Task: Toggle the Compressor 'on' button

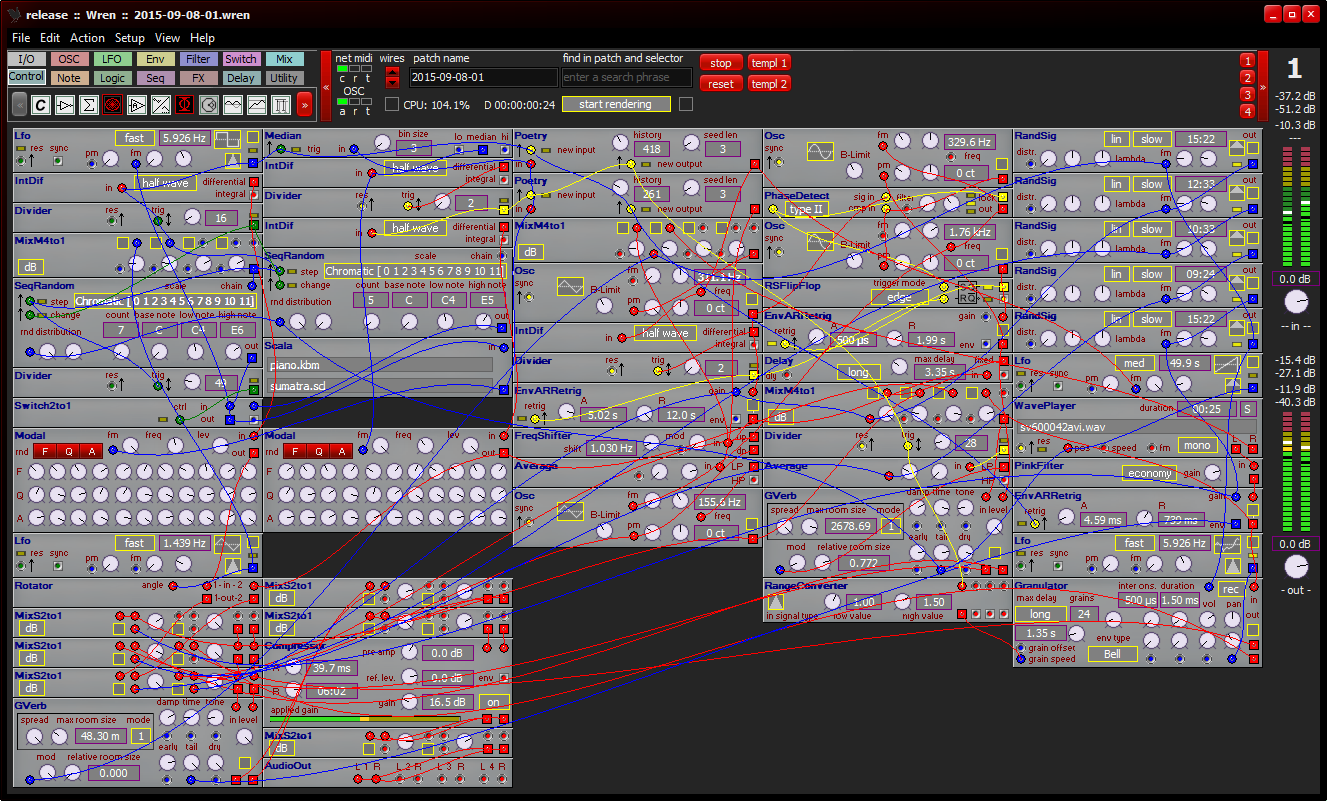Action: (x=493, y=702)
